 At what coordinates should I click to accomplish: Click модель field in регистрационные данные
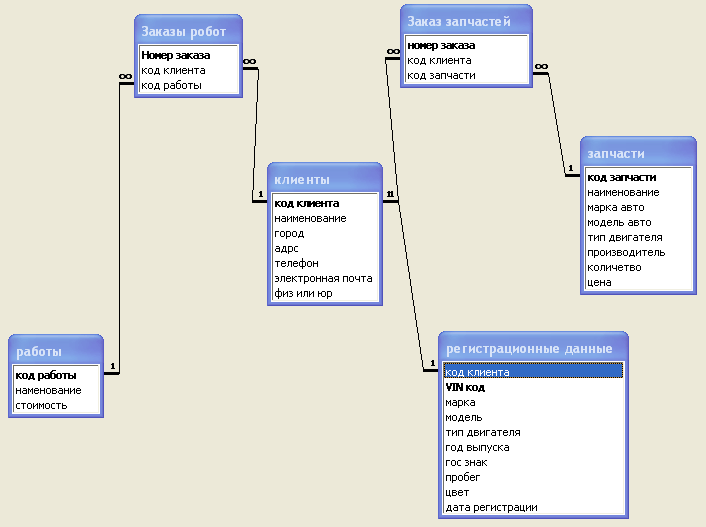(533, 417)
